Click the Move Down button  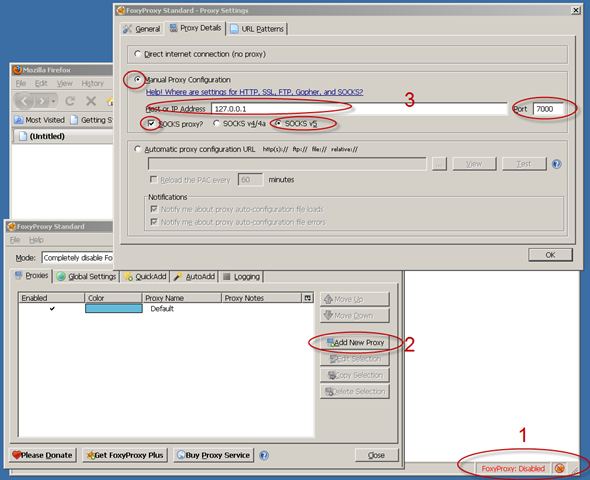(x=355, y=315)
